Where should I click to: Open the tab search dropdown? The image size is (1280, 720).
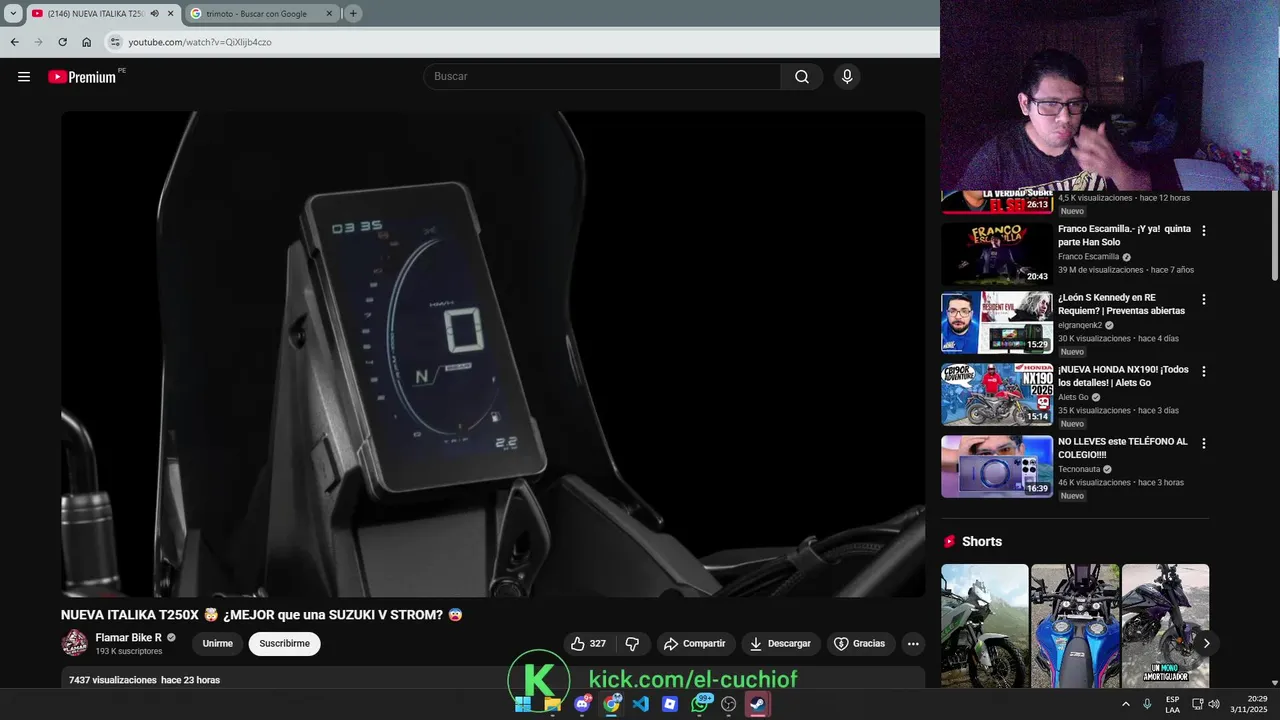coord(13,14)
